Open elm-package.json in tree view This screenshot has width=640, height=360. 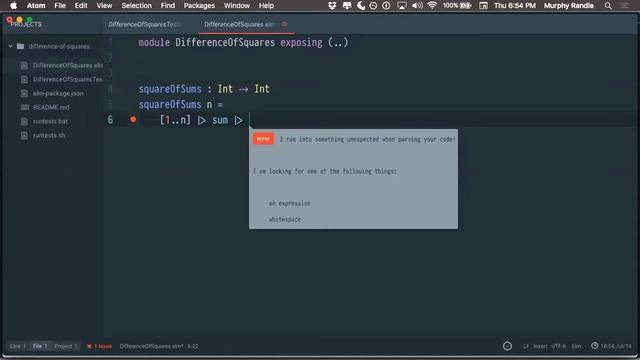[x=58, y=93]
